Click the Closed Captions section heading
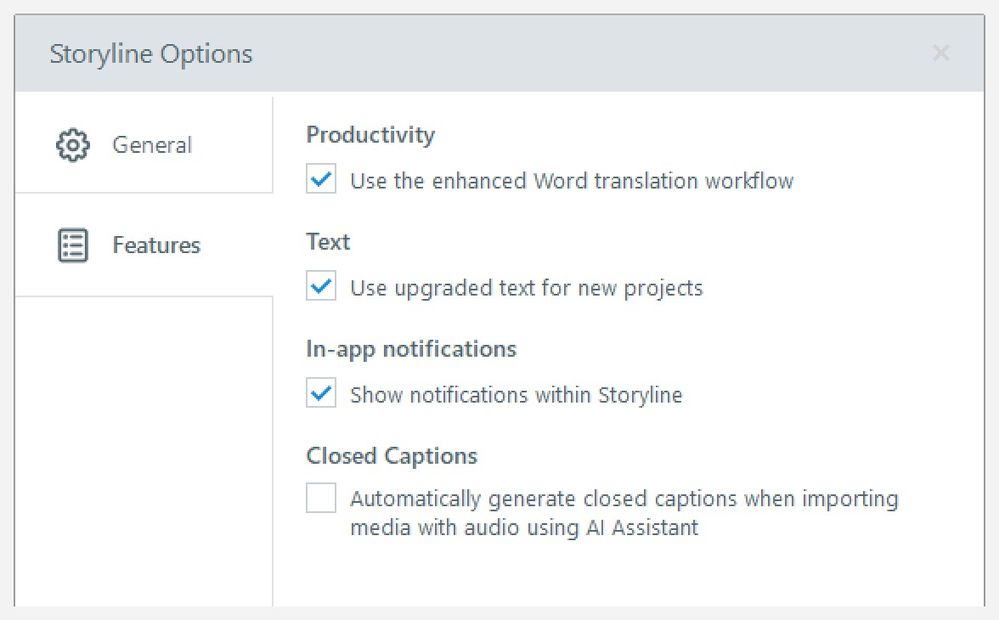Screen dimensions: 999x620 [392, 456]
